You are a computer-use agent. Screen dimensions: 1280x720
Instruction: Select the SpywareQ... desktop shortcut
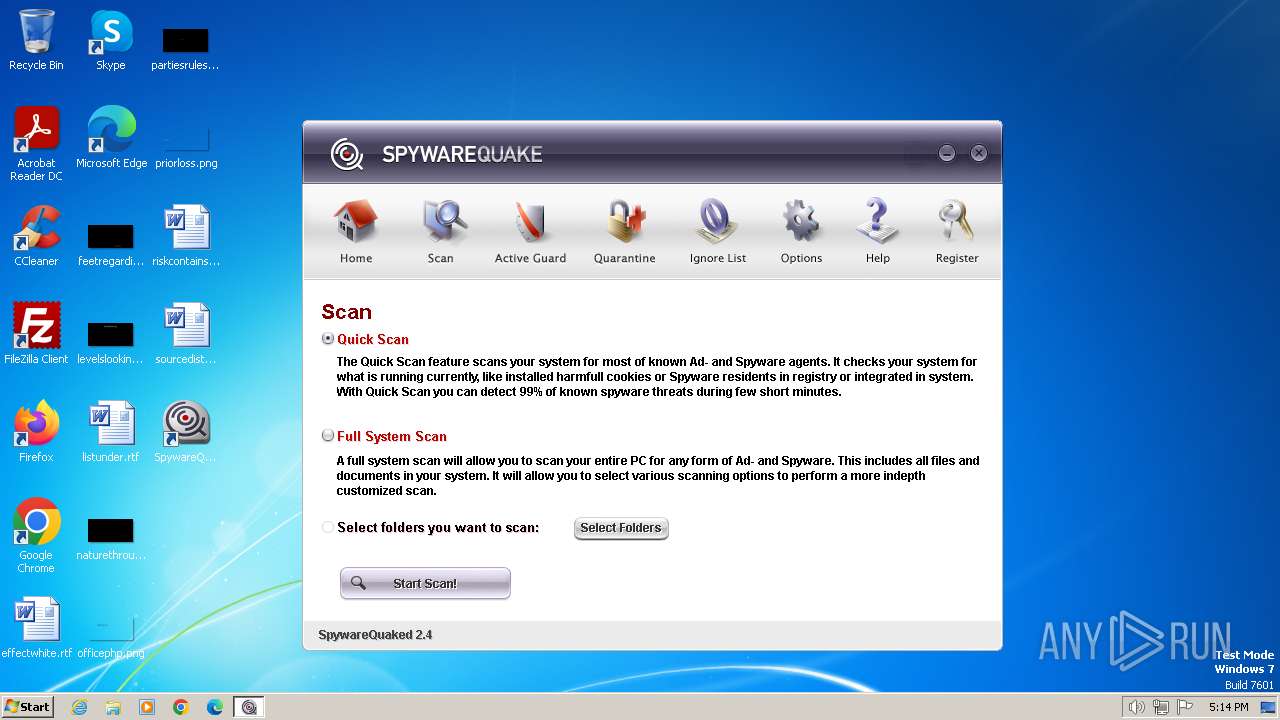coord(186,431)
